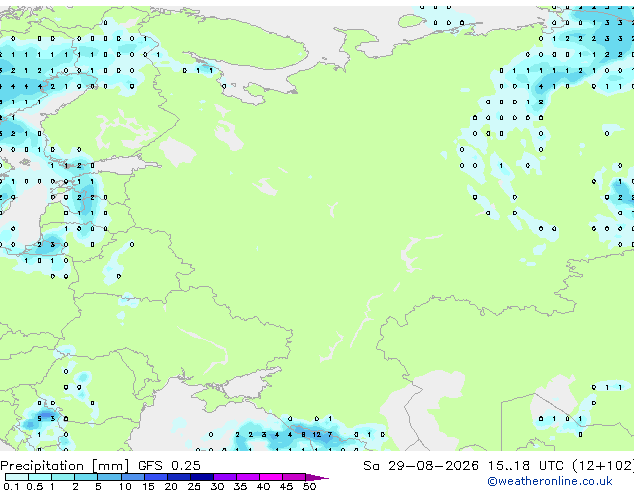Pick the 35–40 mm legend color swatch

tap(247, 477)
